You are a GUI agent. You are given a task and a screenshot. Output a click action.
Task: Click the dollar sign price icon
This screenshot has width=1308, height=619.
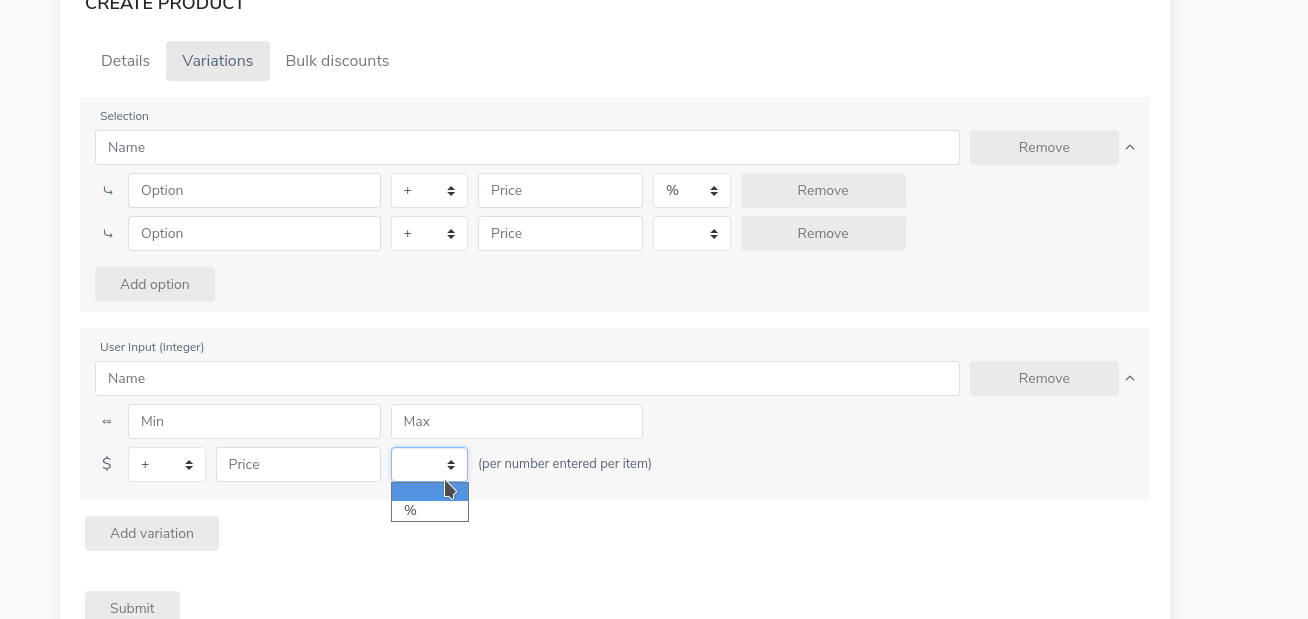(107, 464)
